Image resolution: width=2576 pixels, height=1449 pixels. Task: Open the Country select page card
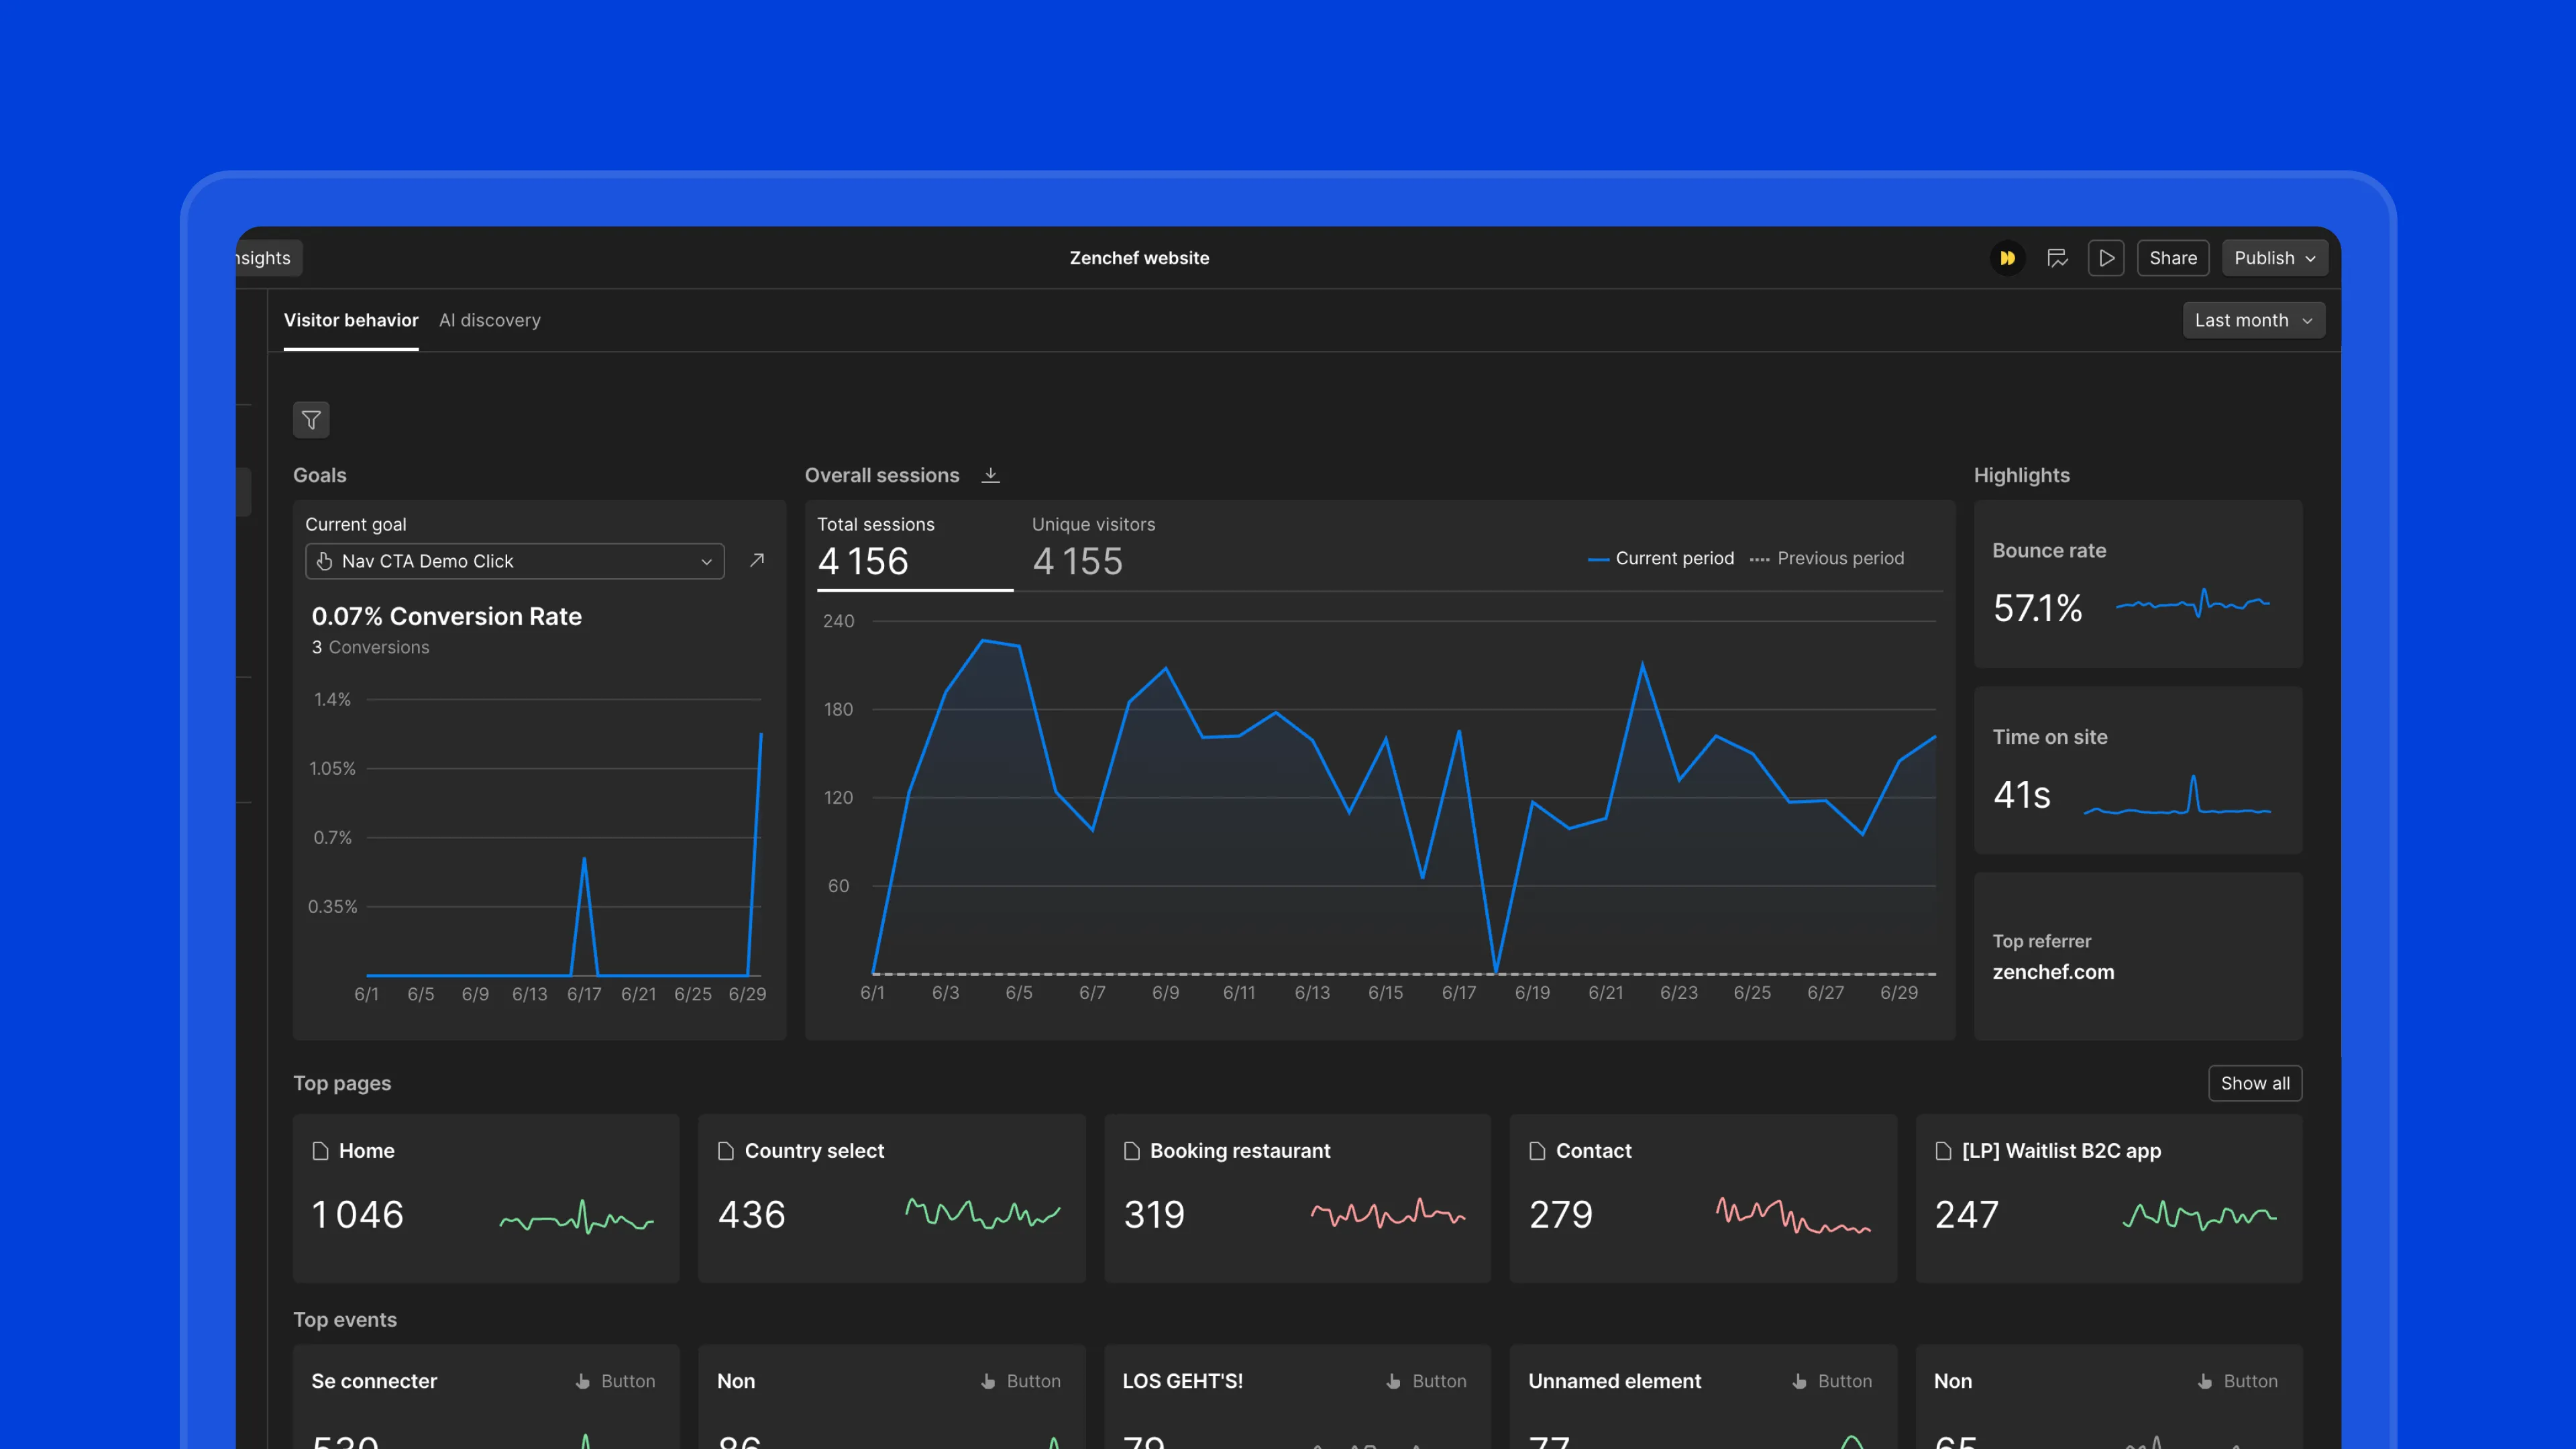892,1198
